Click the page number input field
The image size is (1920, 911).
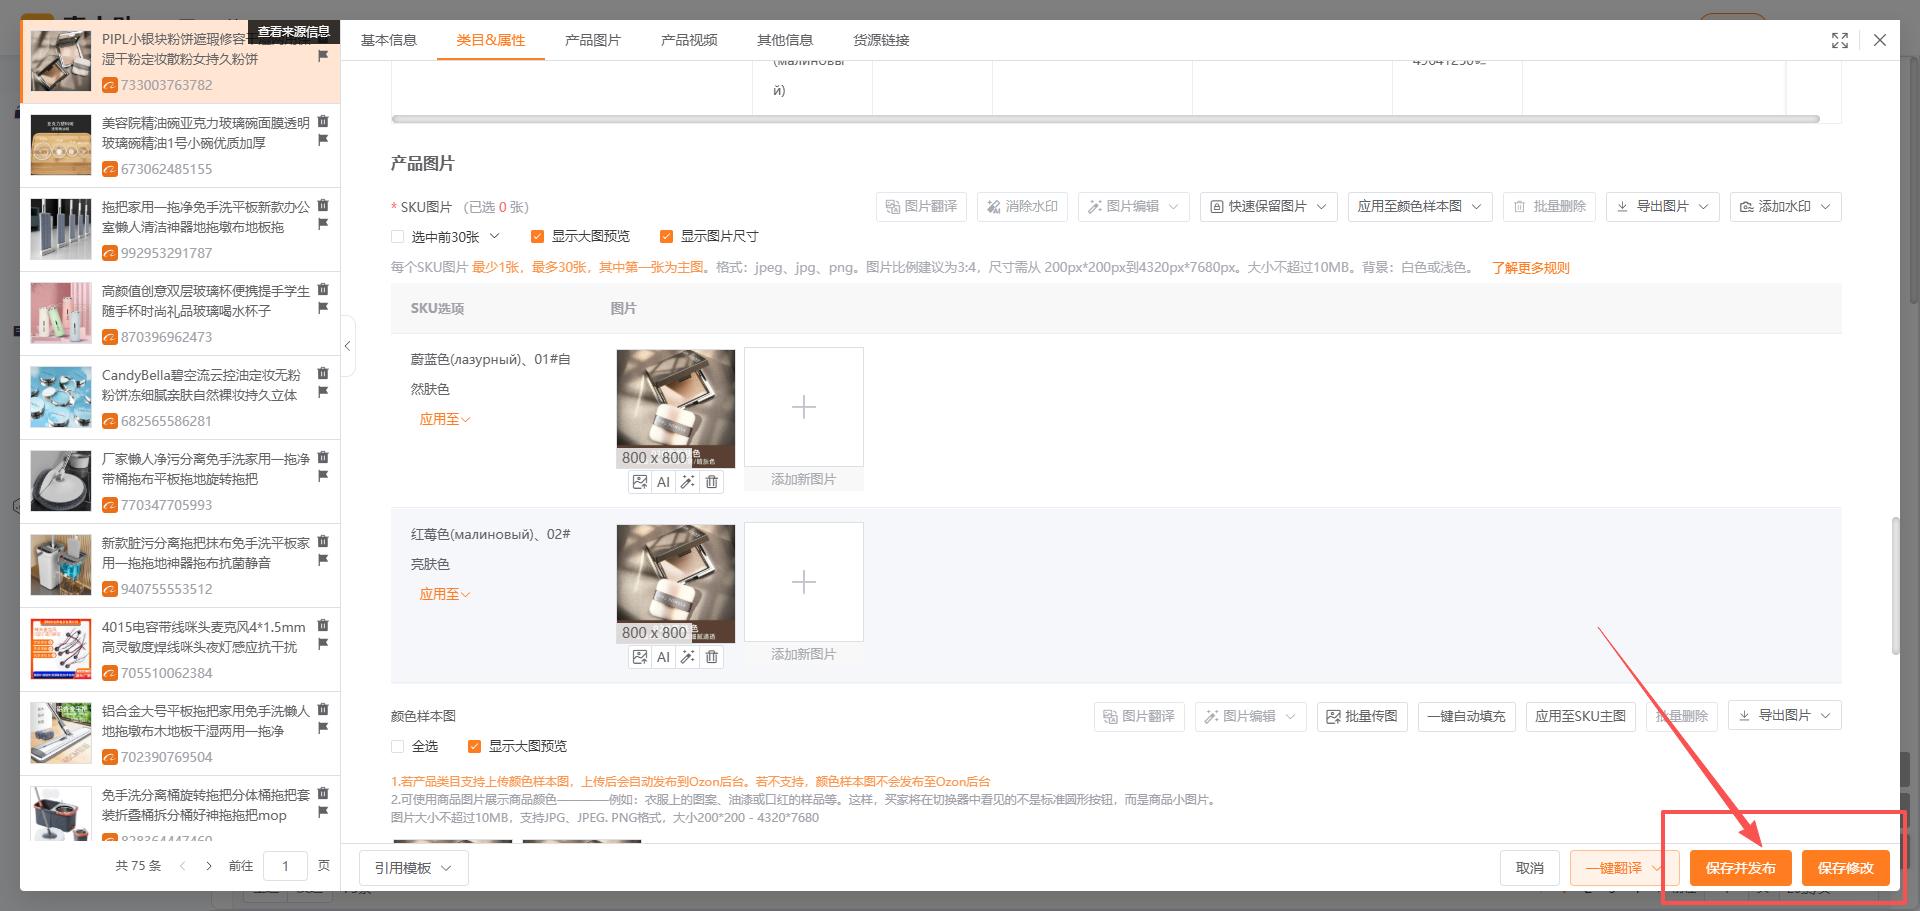[285, 866]
